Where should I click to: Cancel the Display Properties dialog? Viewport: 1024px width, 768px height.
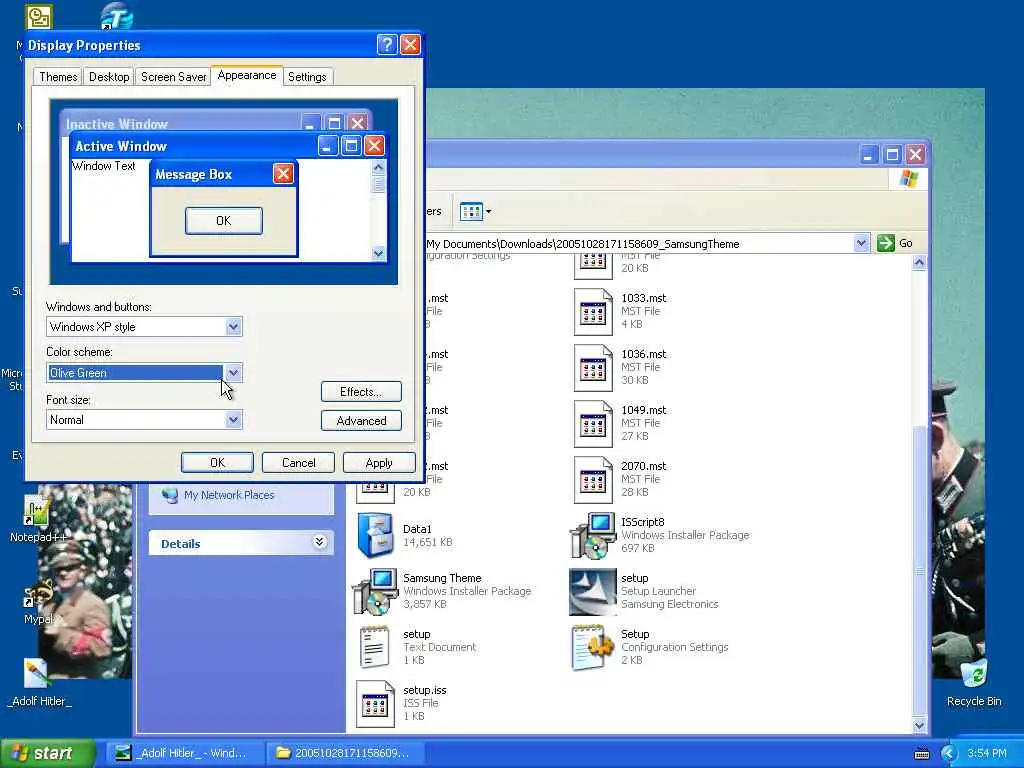tap(298, 462)
